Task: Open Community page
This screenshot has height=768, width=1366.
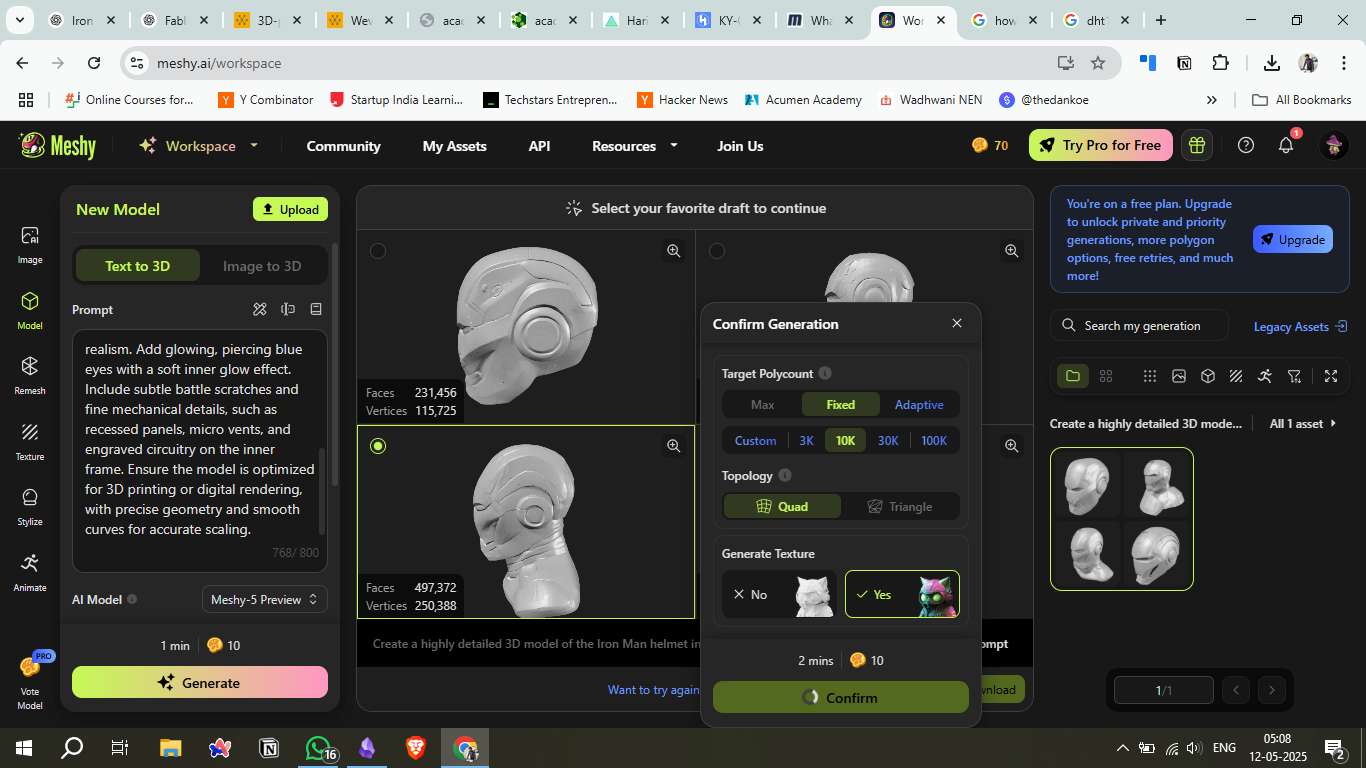Action: point(343,146)
